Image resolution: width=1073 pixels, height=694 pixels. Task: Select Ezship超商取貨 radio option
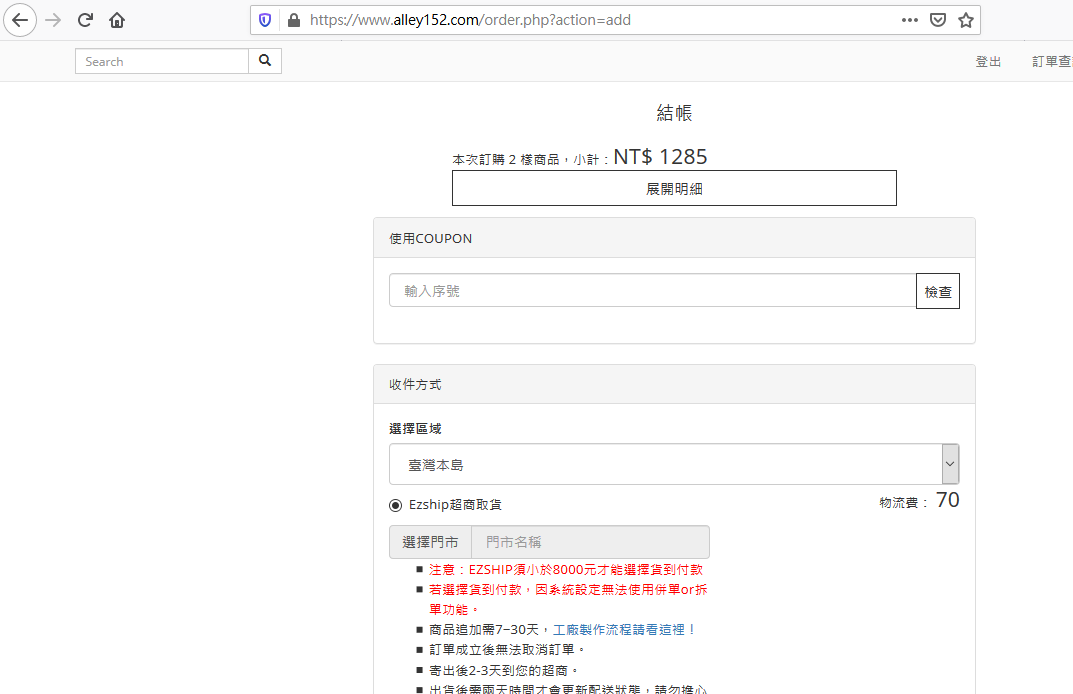pyautogui.click(x=396, y=506)
